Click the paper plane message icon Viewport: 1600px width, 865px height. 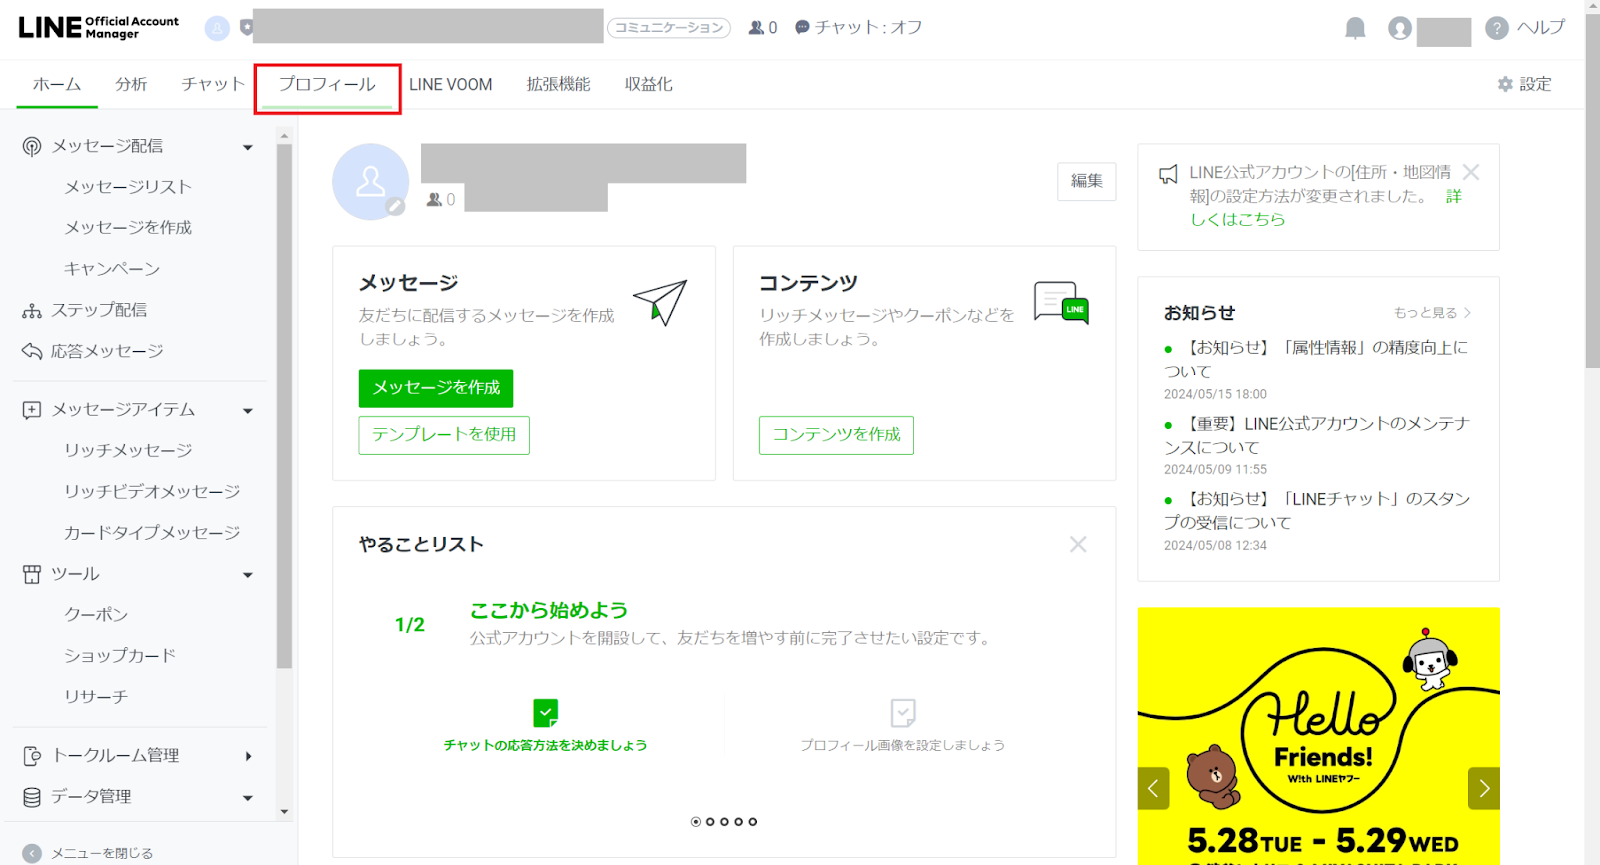pyautogui.click(x=660, y=302)
